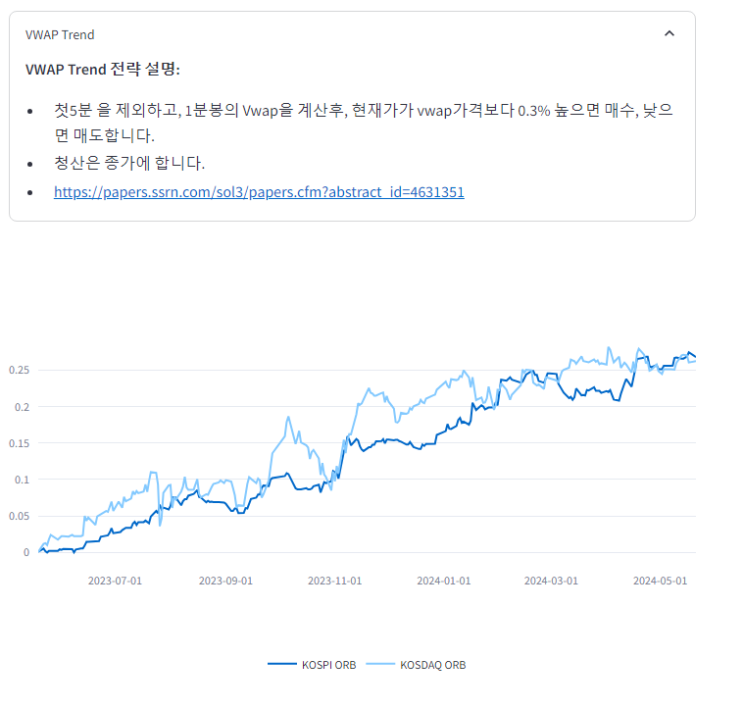
Task: Pick the 2024-05-01 x-axis label
Action: coord(661,580)
